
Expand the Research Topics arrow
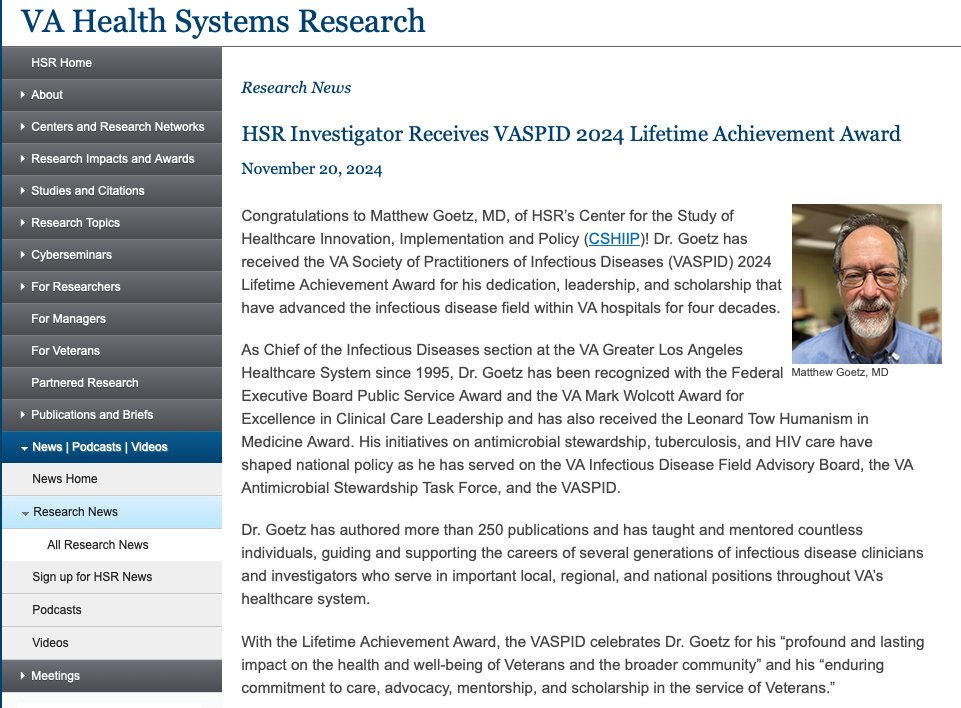click(x=23, y=223)
